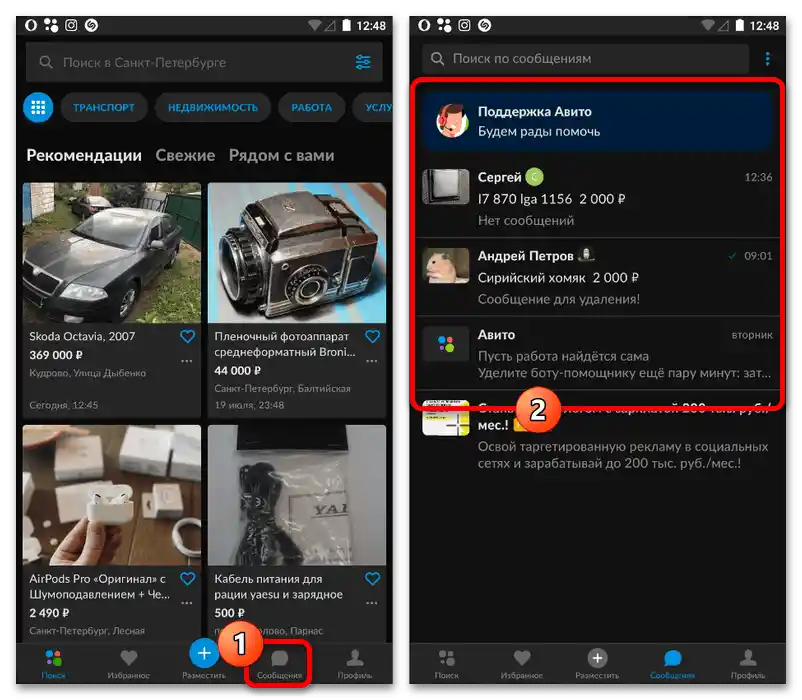This screenshot has height=700, width=802.
Task: Tap the I7 870 lga 1156 item thumbnail
Action: point(445,187)
